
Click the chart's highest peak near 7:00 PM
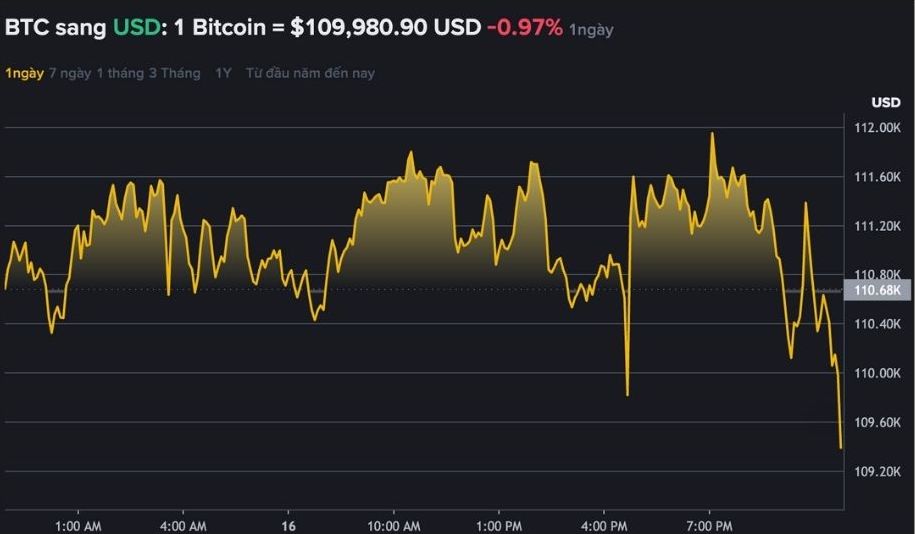point(712,134)
